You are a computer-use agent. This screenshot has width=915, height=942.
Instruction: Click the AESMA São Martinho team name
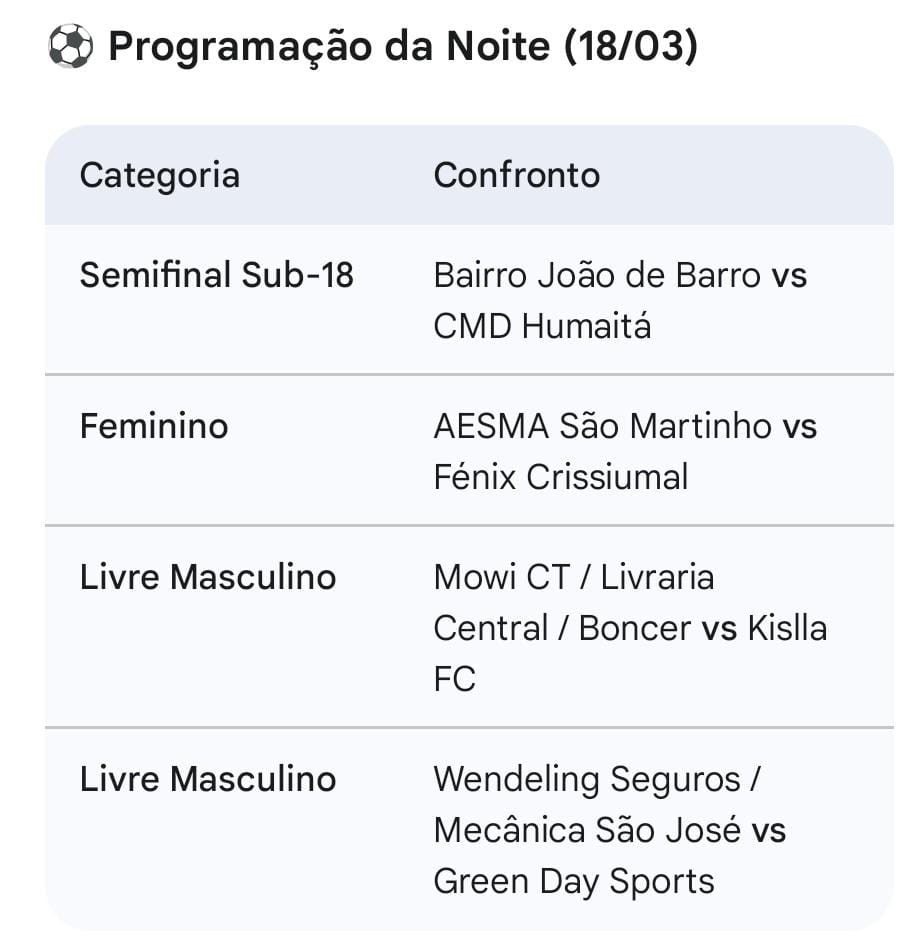pyautogui.click(x=602, y=426)
